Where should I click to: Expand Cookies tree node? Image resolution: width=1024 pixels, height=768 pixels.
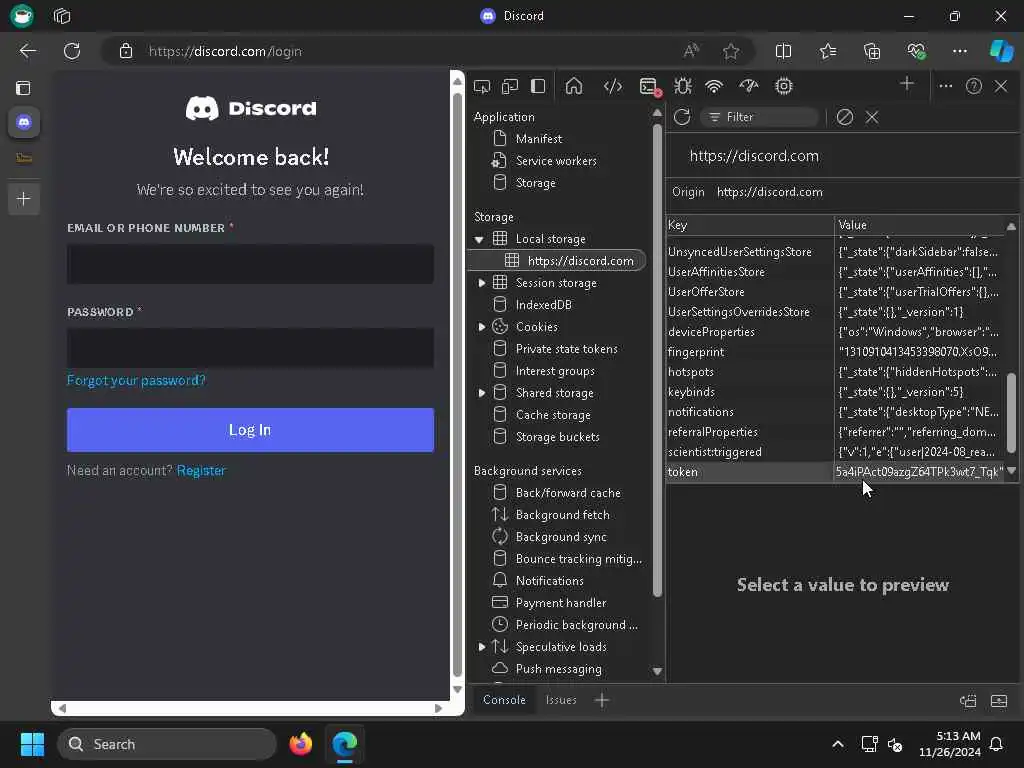click(482, 327)
